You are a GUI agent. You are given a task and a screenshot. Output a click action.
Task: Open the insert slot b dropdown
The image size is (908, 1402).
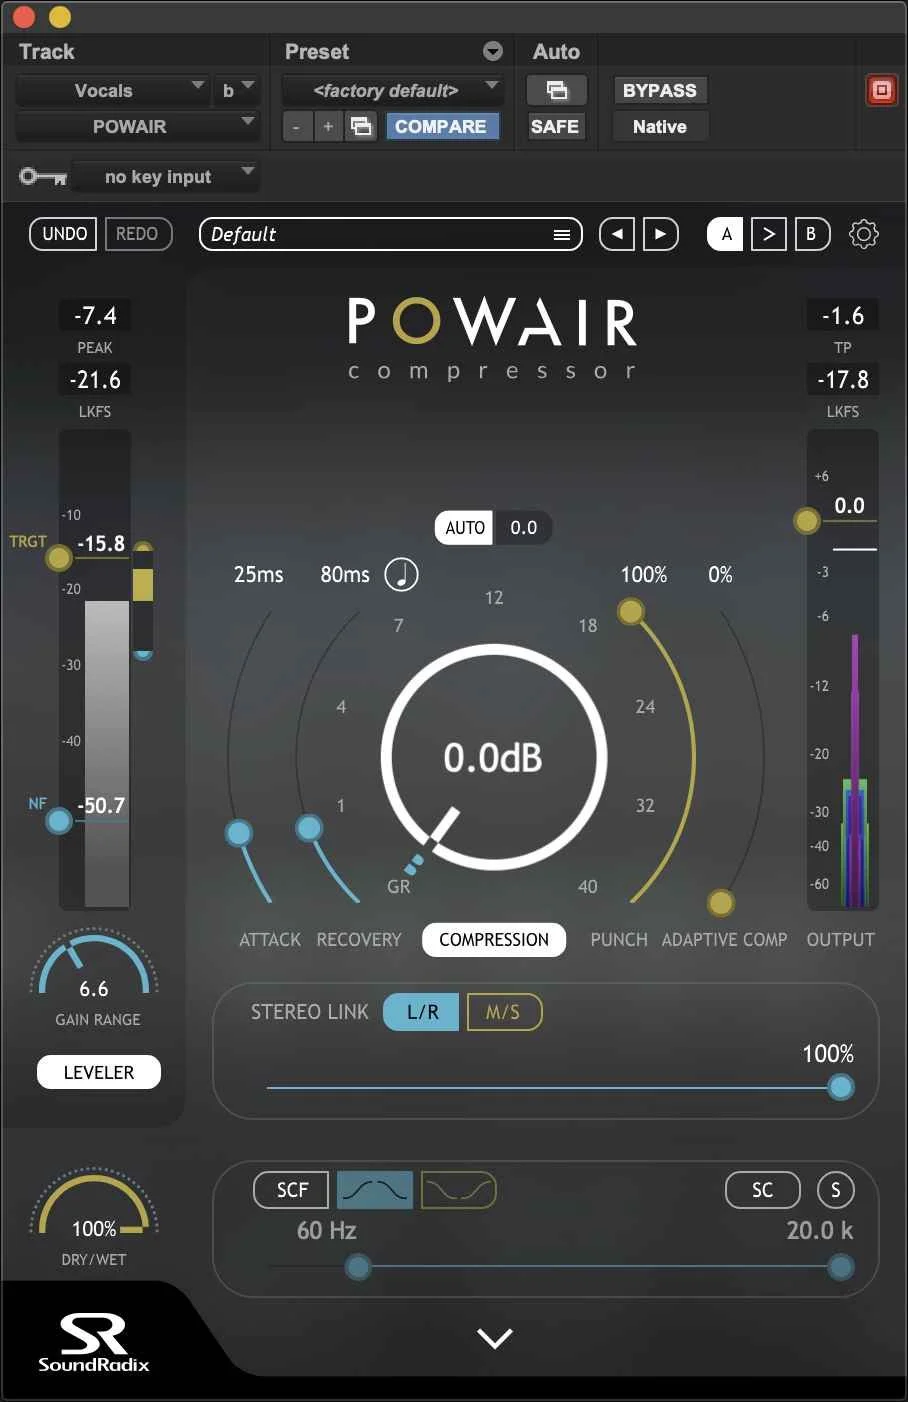237,91
